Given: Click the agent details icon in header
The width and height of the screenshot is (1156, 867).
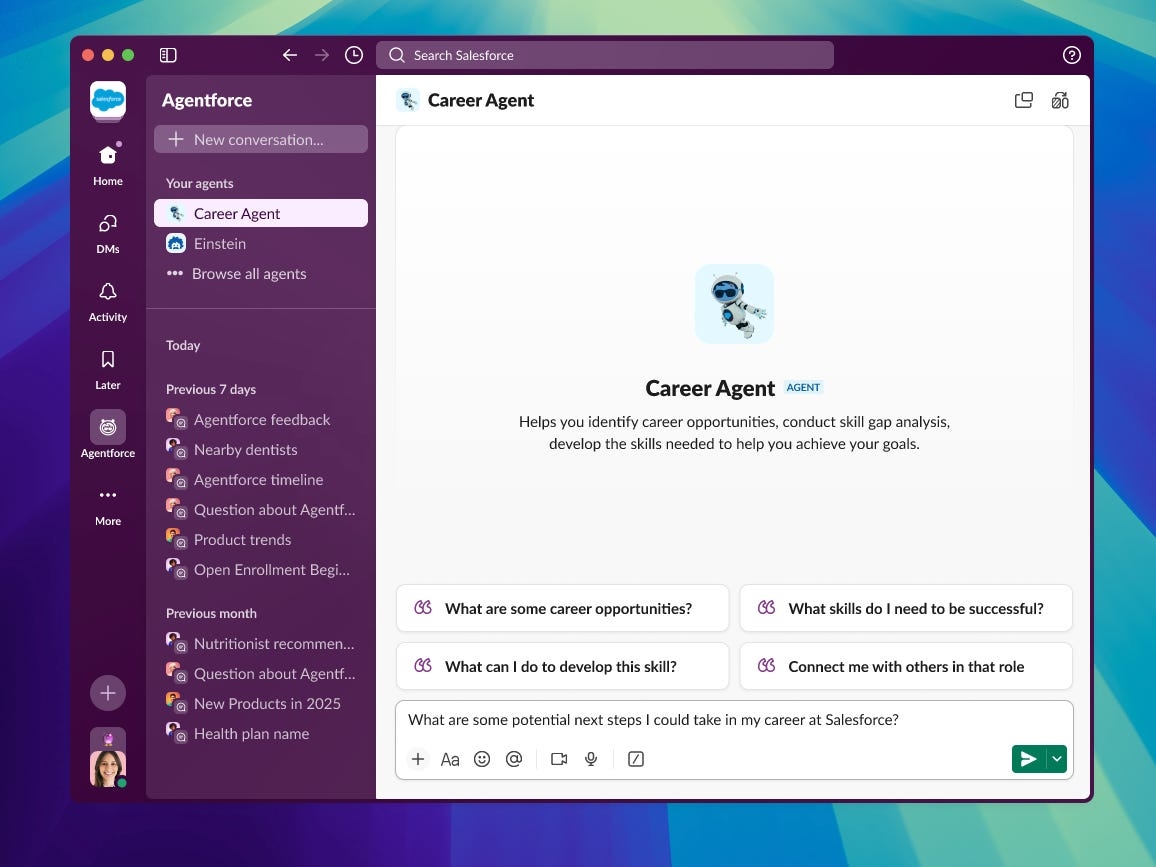Looking at the screenshot, I should [x=1059, y=100].
